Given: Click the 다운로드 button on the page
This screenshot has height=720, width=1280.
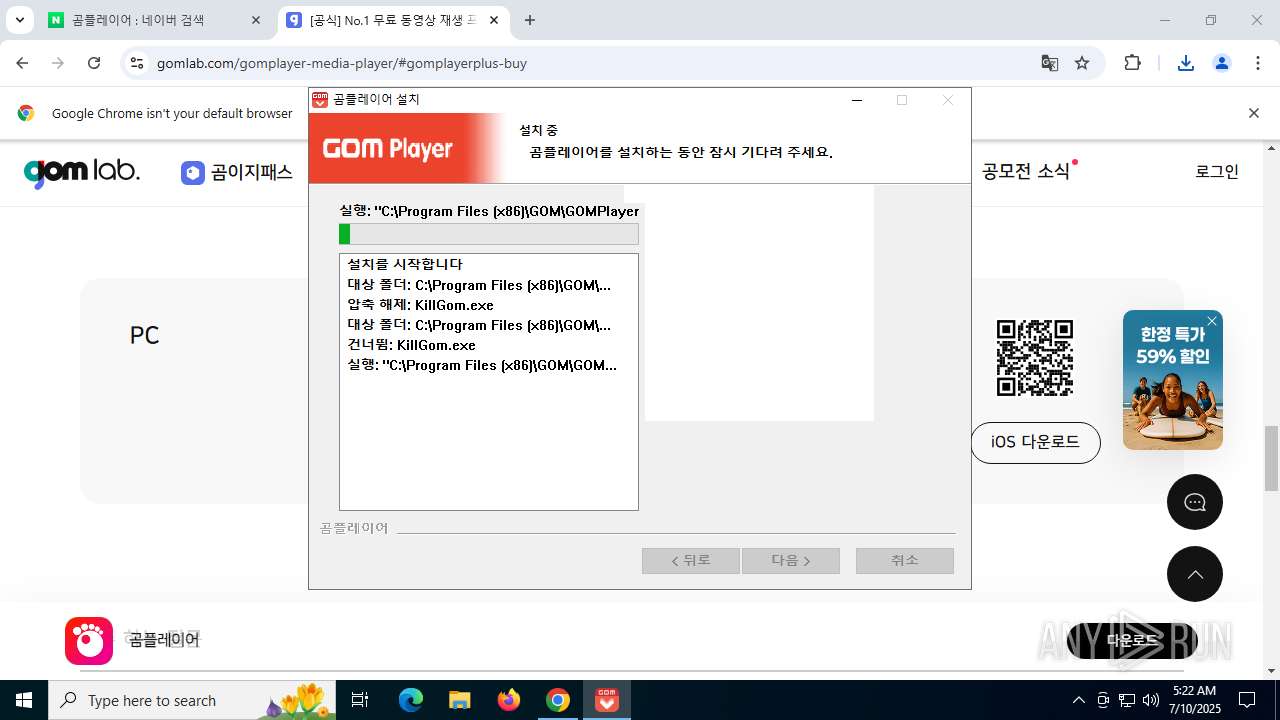Looking at the screenshot, I should tap(1132, 640).
